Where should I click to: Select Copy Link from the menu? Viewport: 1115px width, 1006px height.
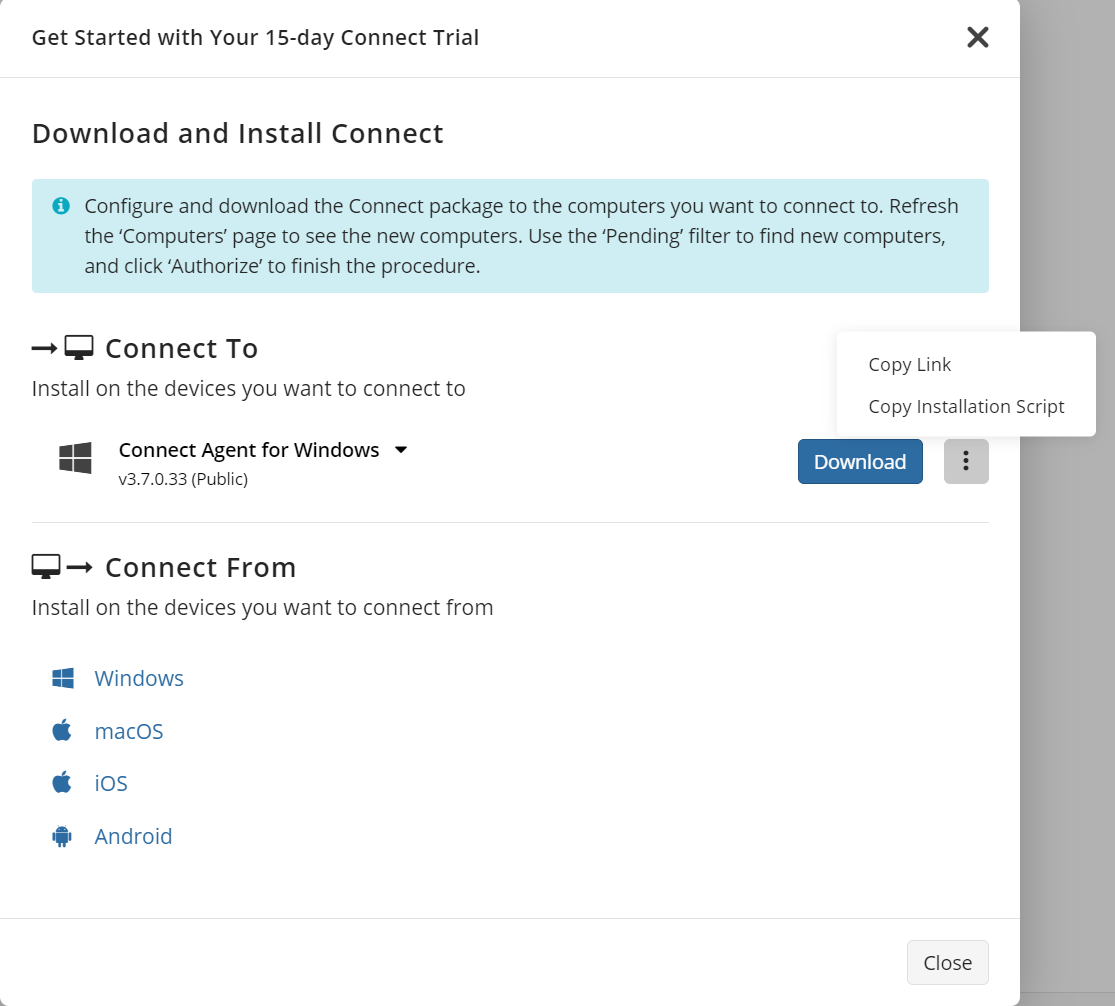click(909, 364)
